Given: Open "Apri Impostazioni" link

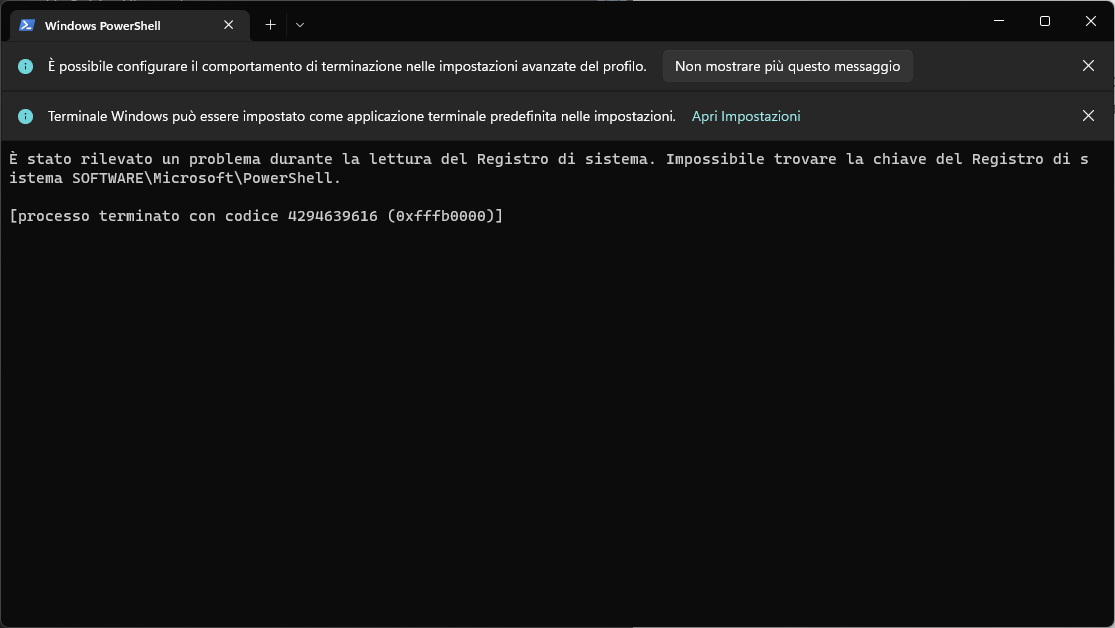Looking at the screenshot, I should point(745,115).
